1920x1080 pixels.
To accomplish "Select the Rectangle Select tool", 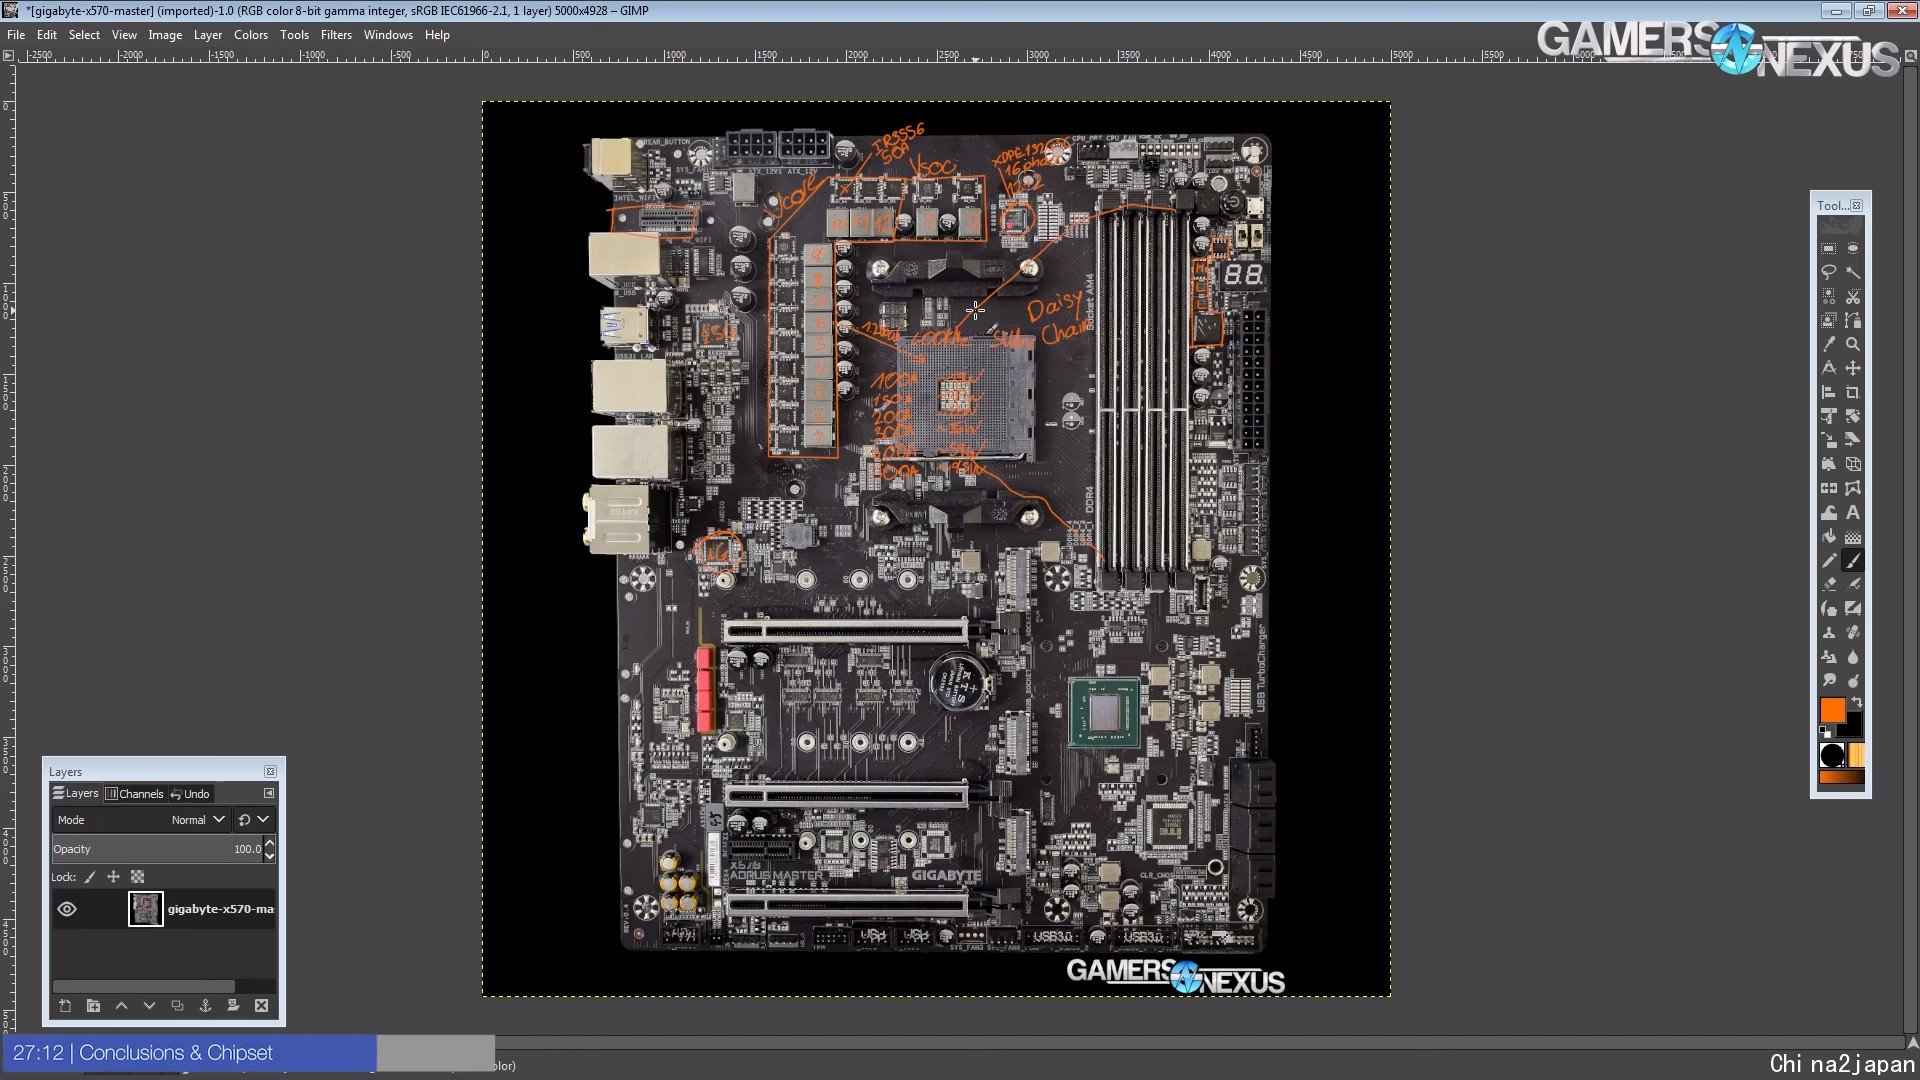I will [x=1829, y=248].
